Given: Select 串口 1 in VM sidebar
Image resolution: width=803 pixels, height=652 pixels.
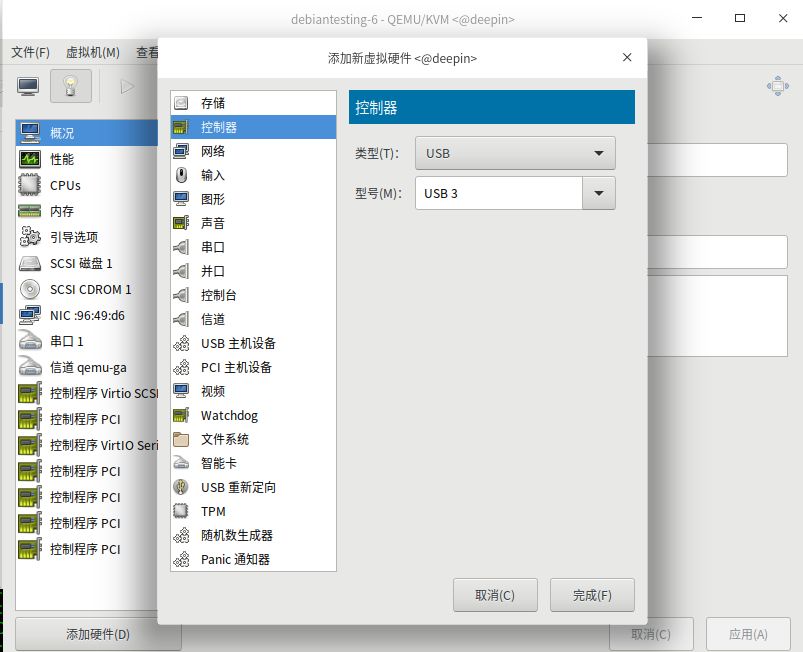Looking at the screenshot, I should point(87,341).
